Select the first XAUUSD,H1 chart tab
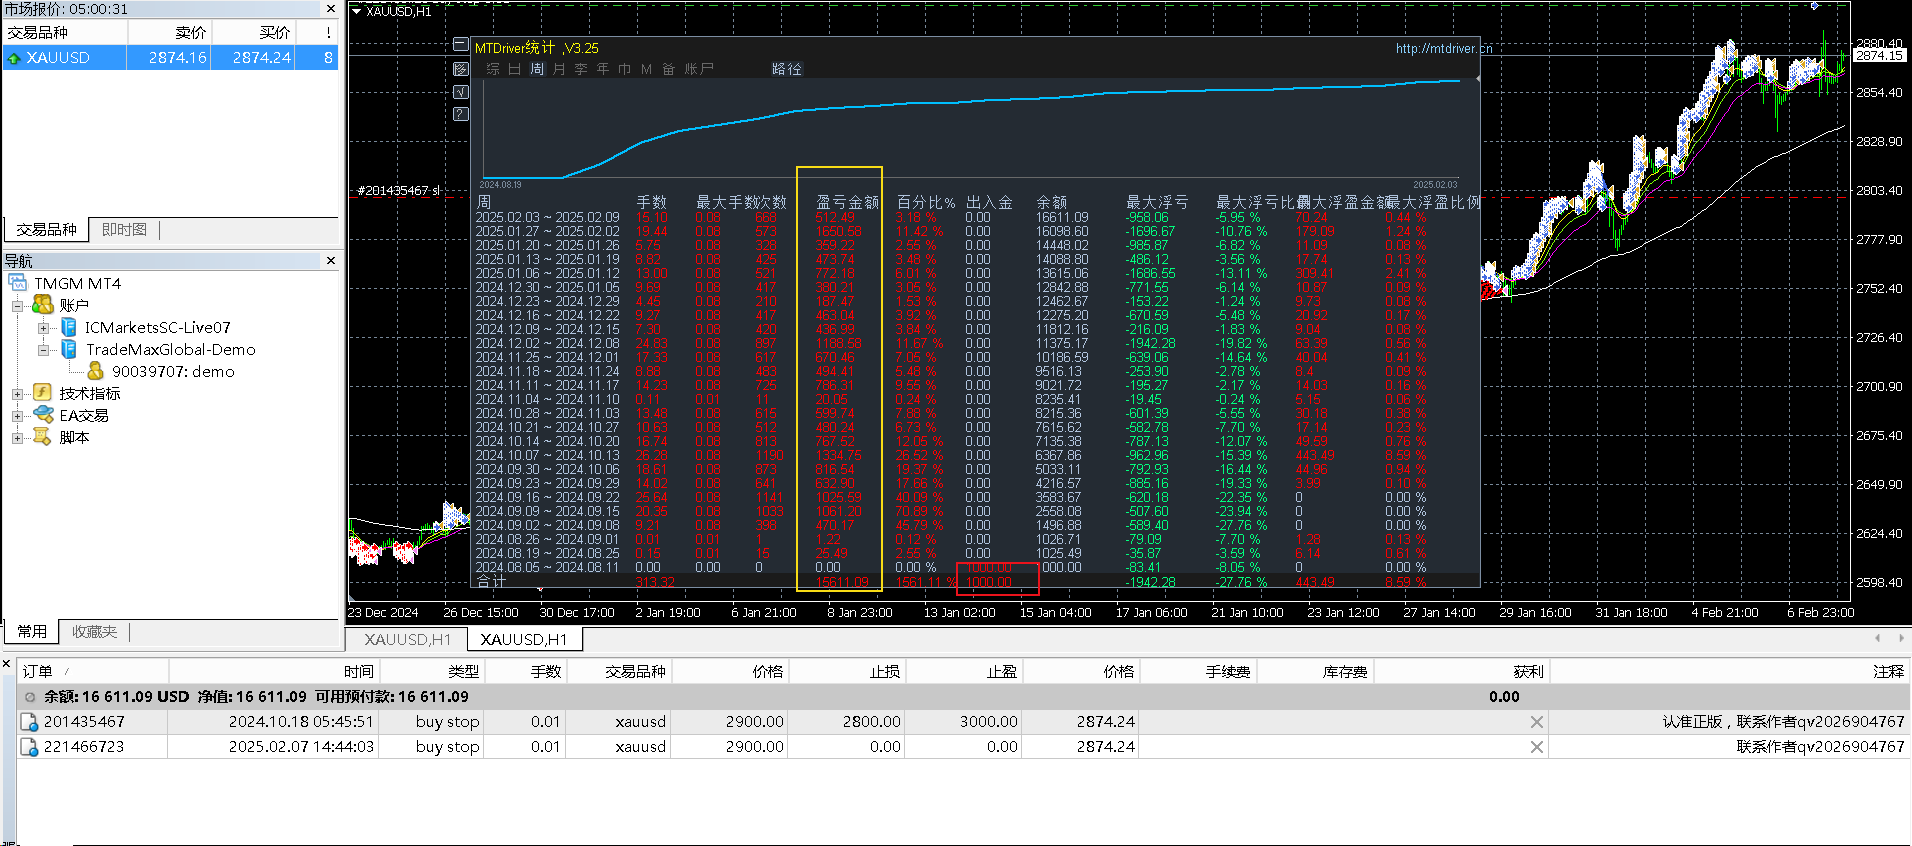The height and width of the screenshot is (846, 1912). coord(408,639)
